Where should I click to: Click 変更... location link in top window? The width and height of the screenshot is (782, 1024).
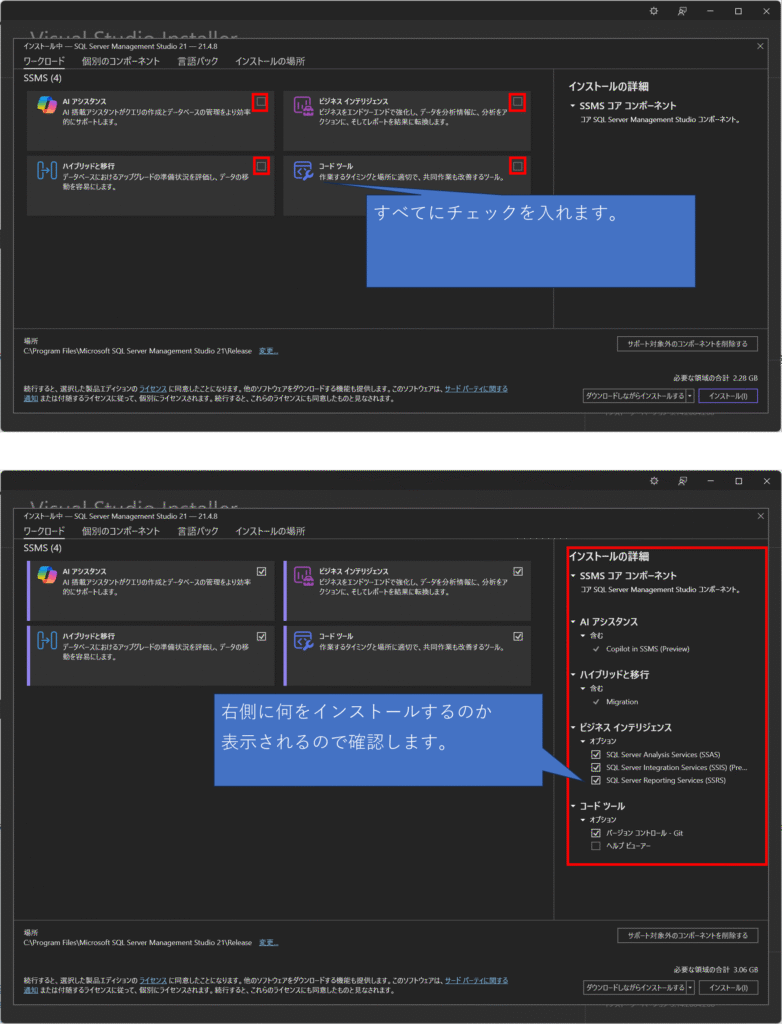point(268,351)
